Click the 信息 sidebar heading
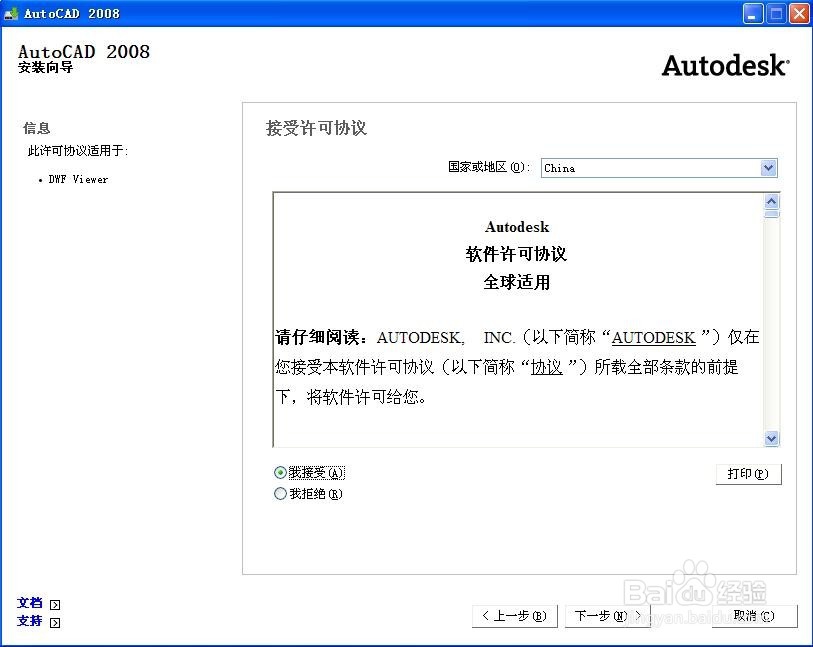The image size is (813, 647). pos(36,128)
